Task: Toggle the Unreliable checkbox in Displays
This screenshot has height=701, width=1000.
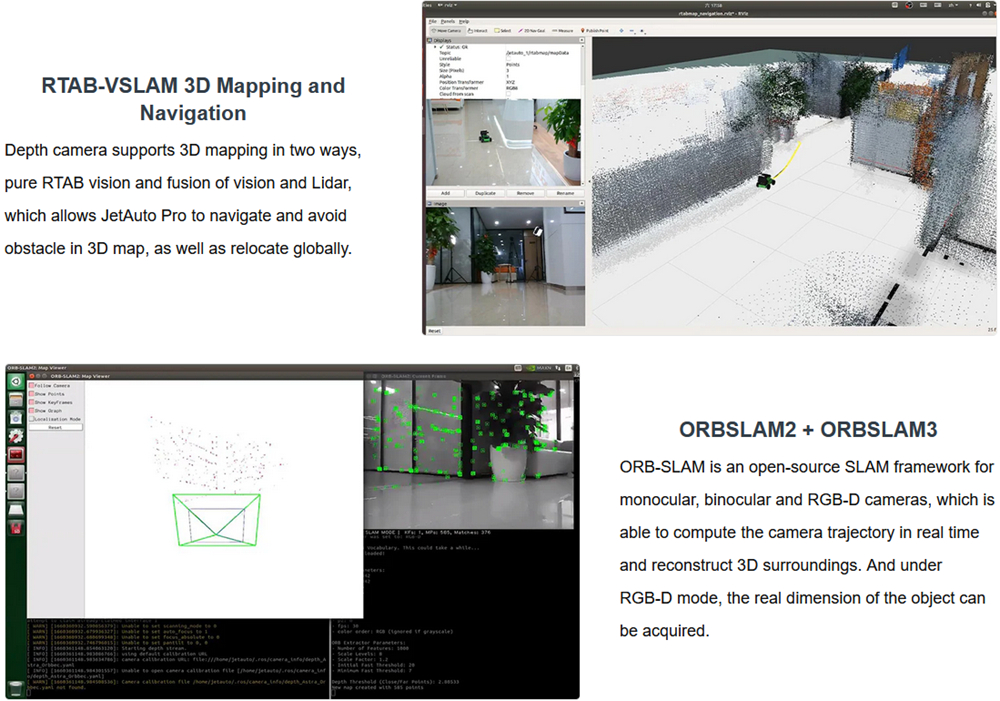Action: [510, 58]
